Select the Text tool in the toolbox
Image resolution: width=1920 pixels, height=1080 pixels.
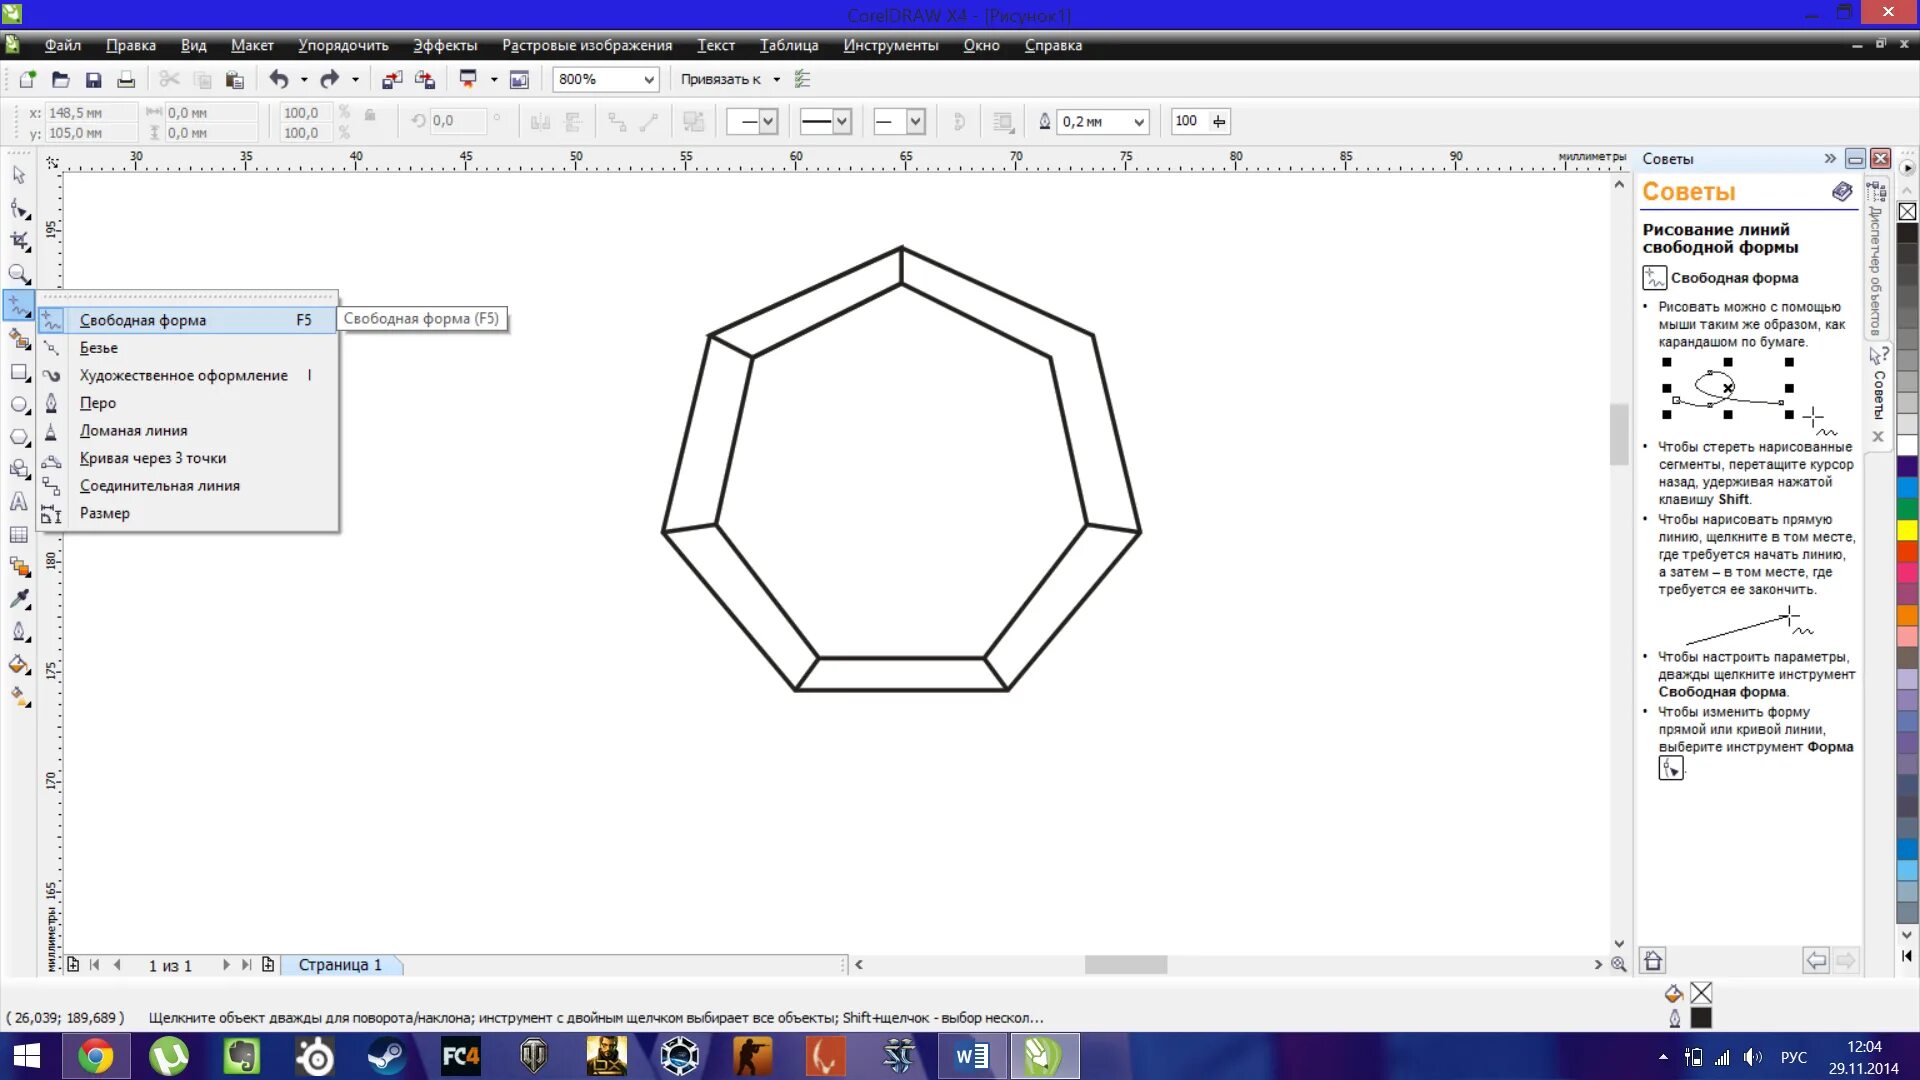(x=19, y=502)
